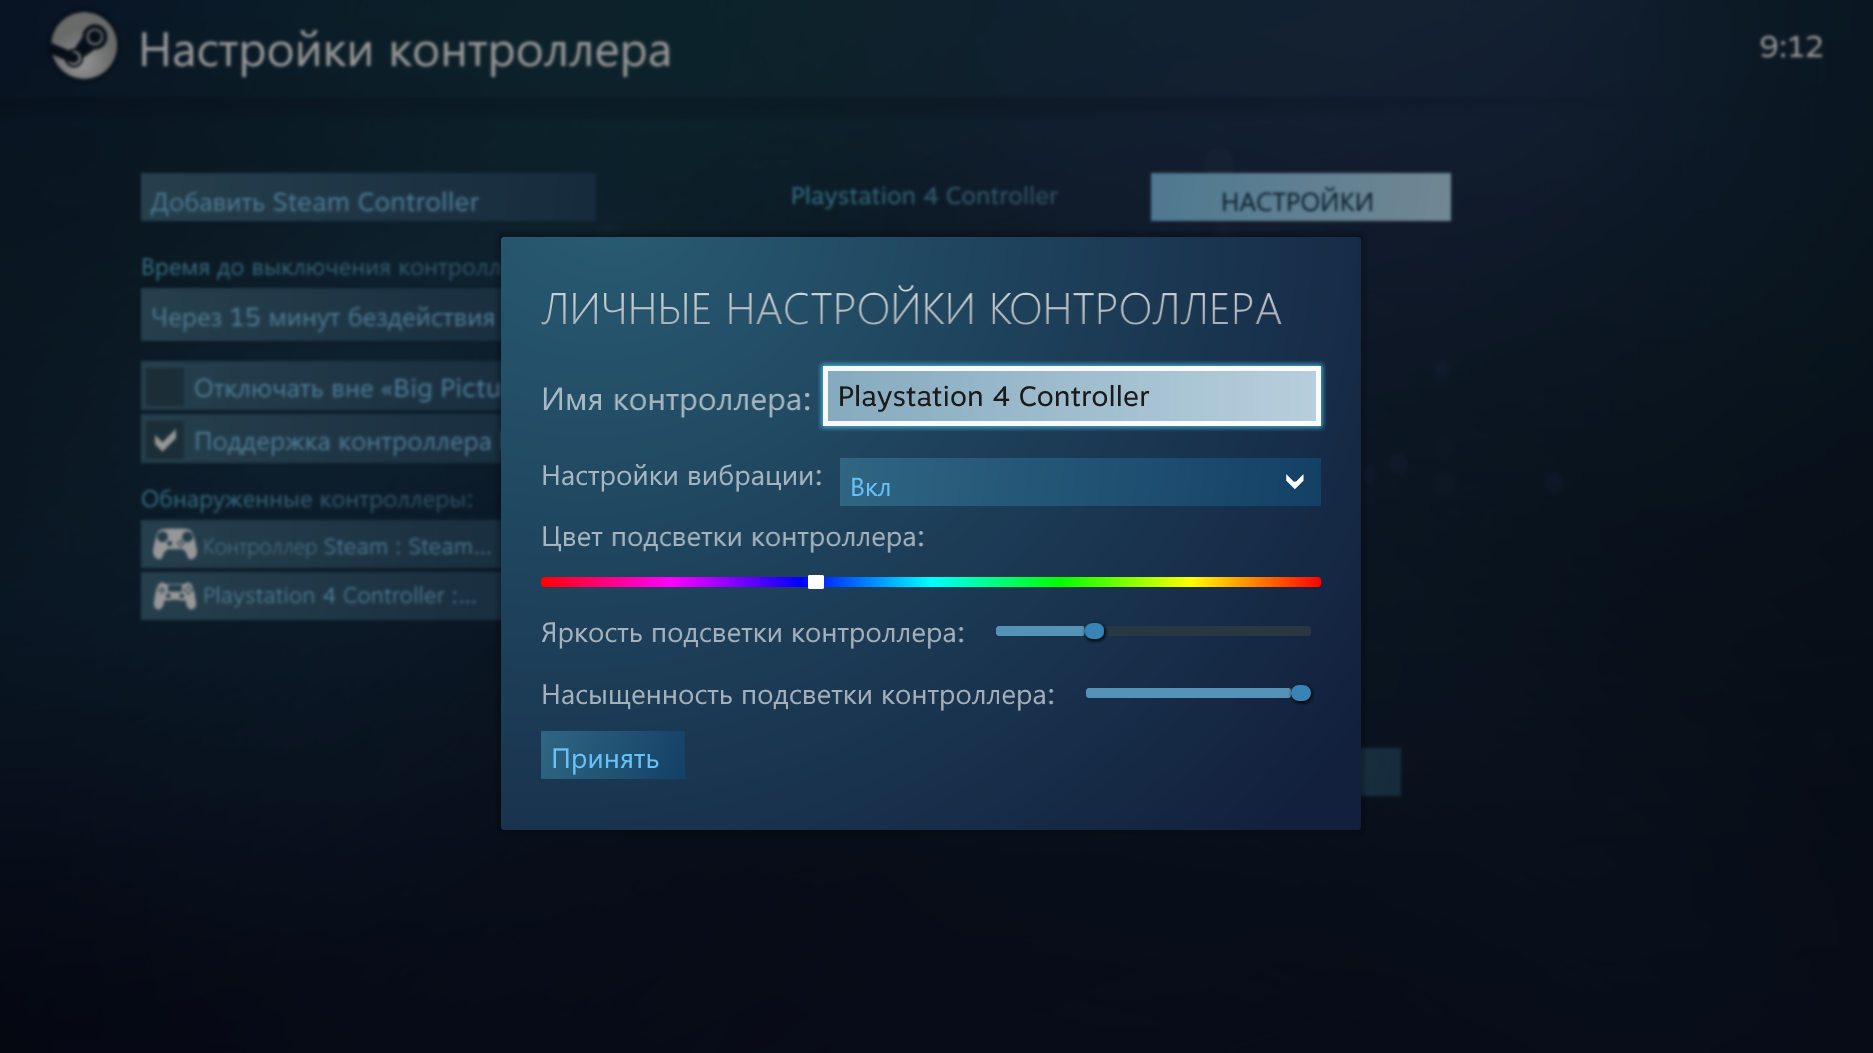The height and width of the screenshot is (1053, 1873).
Task: Click the ЛИЧНЫЕ НАСТРОЙКИ КОНТРОЛЛЕРА heading
Action: coord(911,309)
